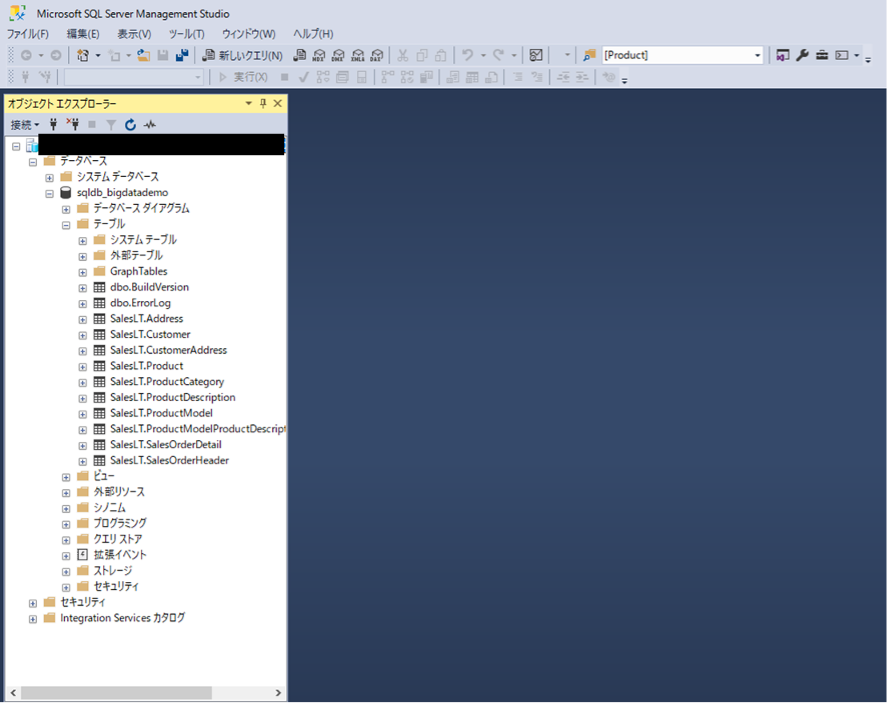Screen dimensions: 889x704
Task: Select the dbo.BuildVersion table
Action: click(150, 287)
